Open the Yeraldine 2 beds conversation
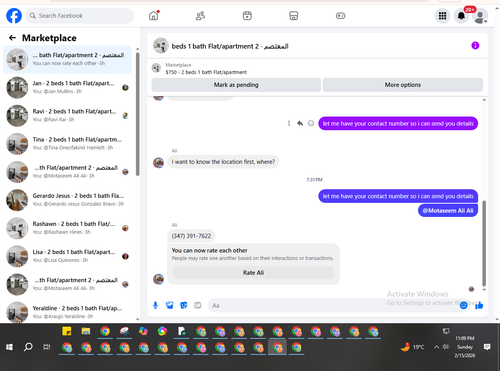 click(x=68, y=312)
